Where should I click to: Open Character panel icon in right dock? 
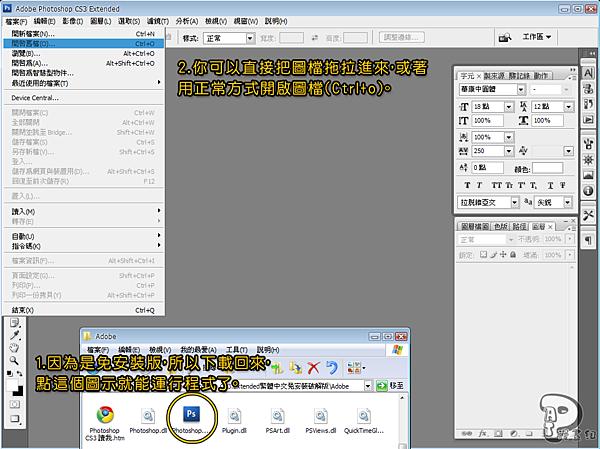click(588, 73)
